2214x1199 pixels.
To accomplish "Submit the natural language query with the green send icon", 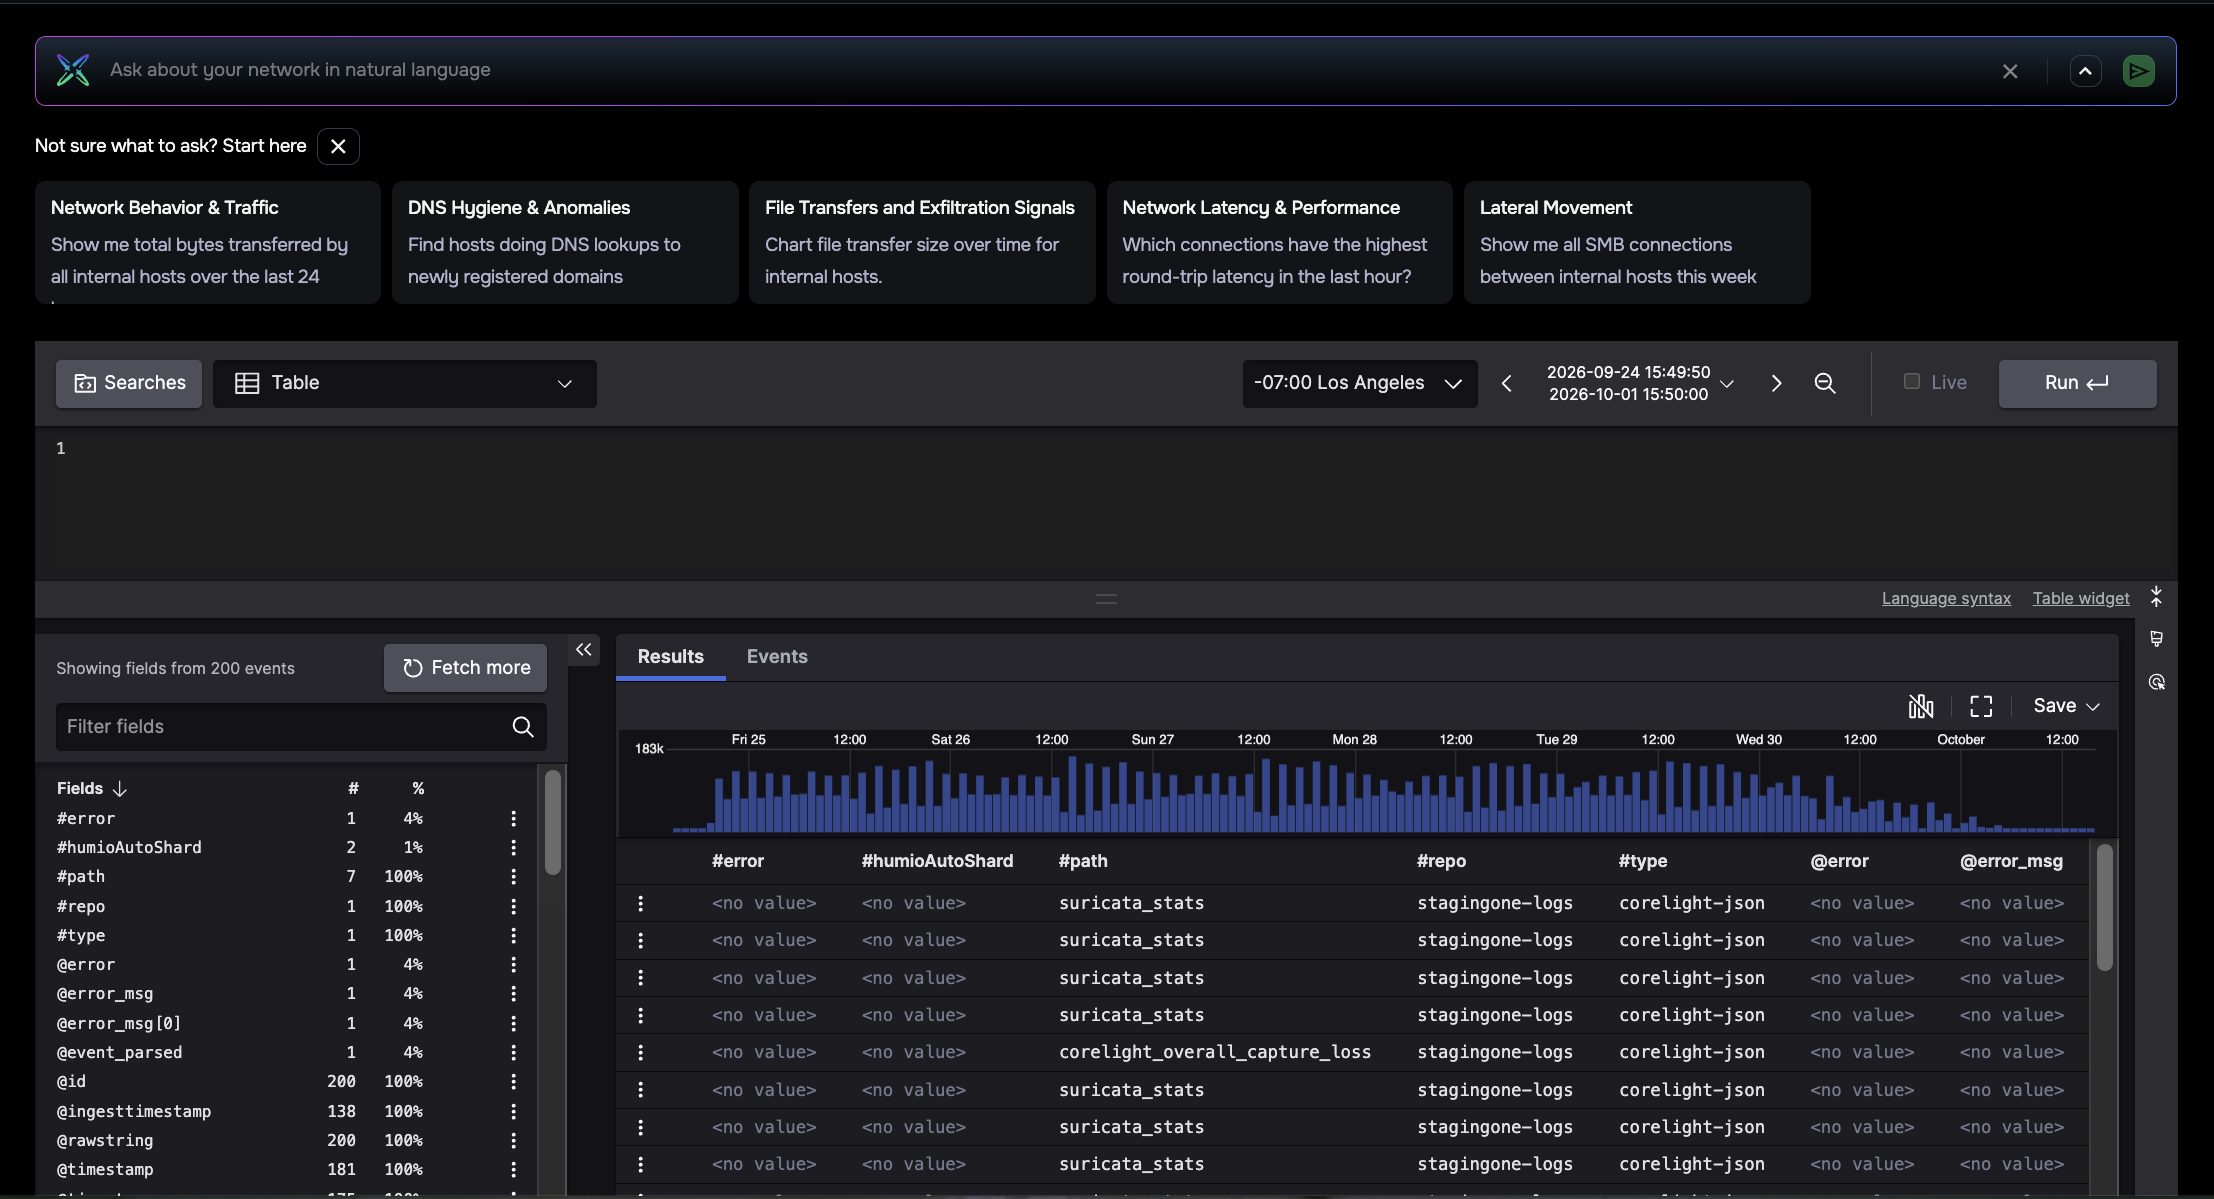I will 2138,71.
